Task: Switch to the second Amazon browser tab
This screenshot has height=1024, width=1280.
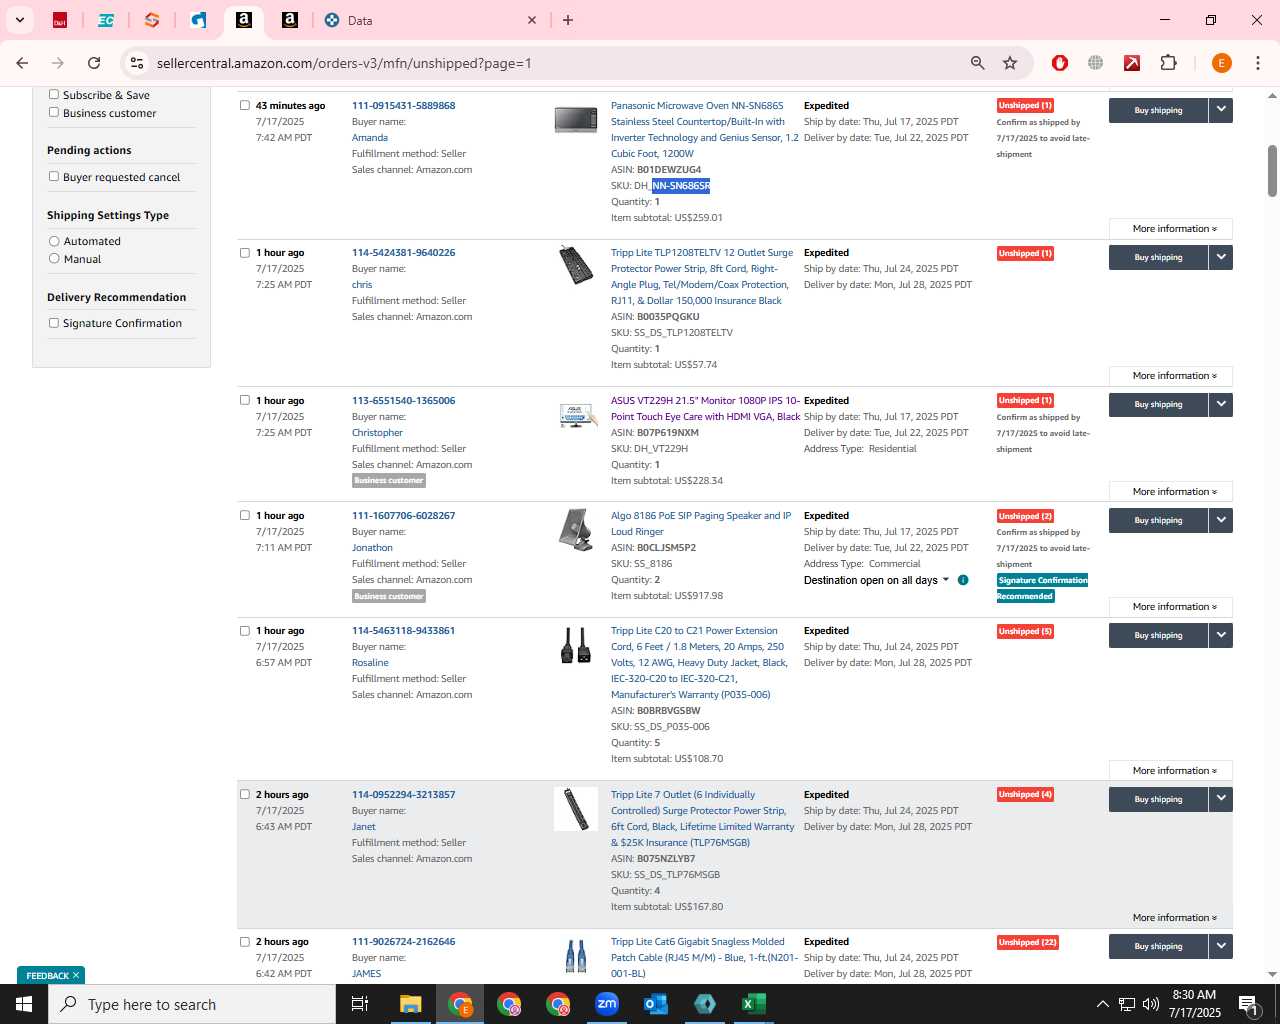Action: 290,20
